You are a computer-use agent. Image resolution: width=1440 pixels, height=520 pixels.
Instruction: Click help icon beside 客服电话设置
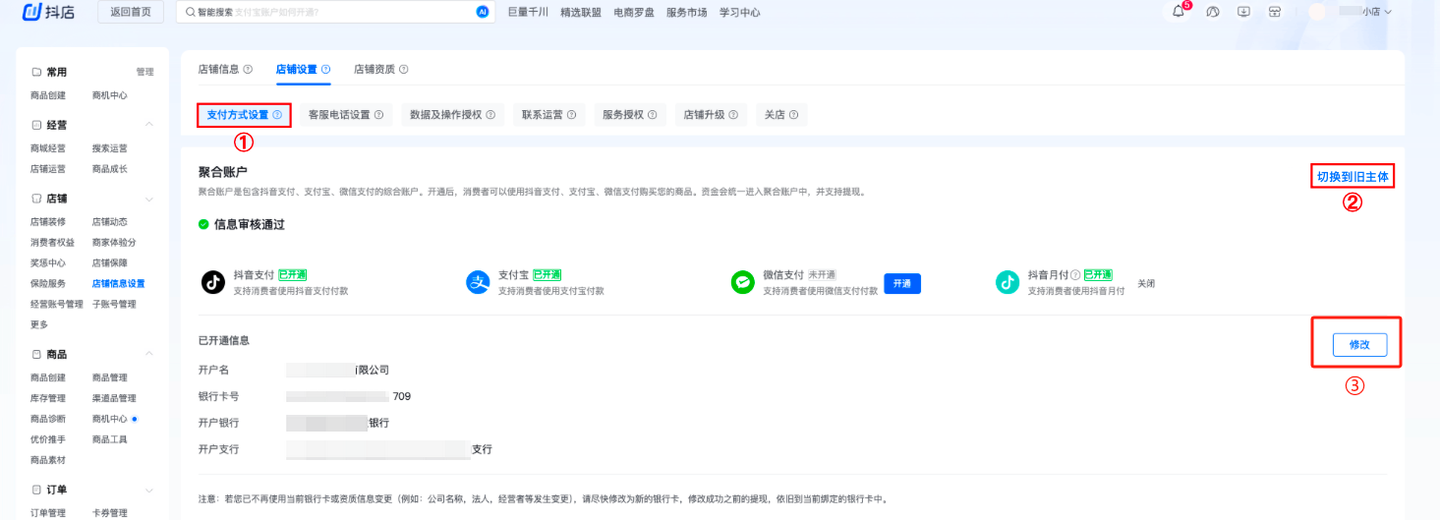click(379, 115)
